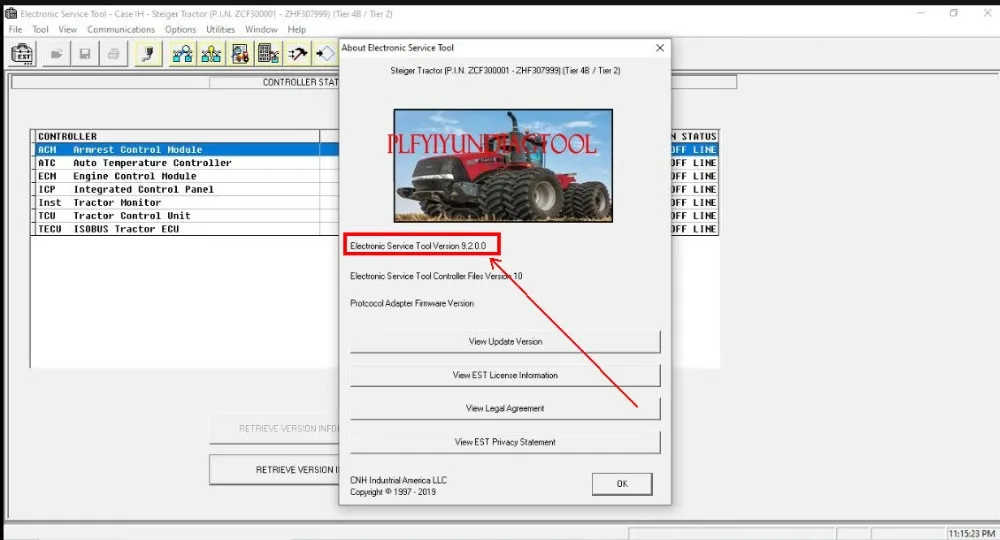Click the tractor image in About dialog
Image resolution: width=1000 pixels, height=540 pixels.
pyautogui.click(x=503, y=166)
